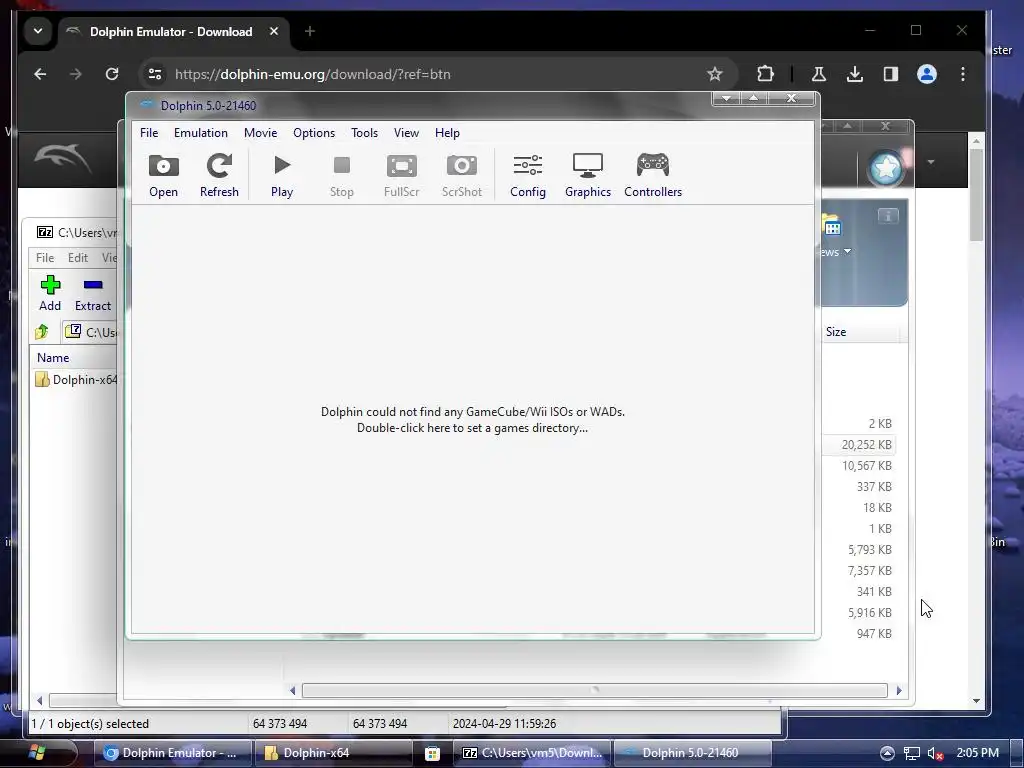Open the View menu in Dolphin
The width and height of the screenshot is (1024, 768).
406,133
